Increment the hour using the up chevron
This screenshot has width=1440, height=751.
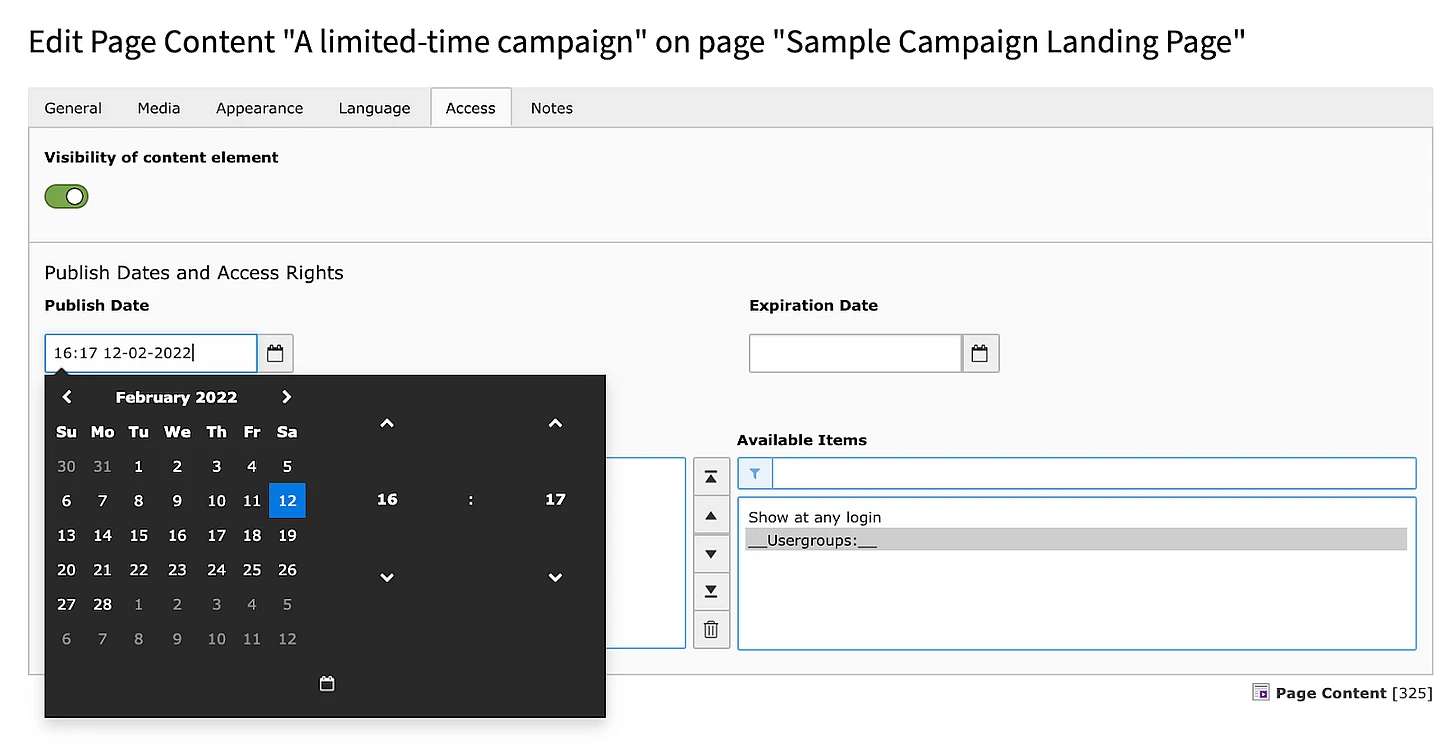(x=387, y=423)
